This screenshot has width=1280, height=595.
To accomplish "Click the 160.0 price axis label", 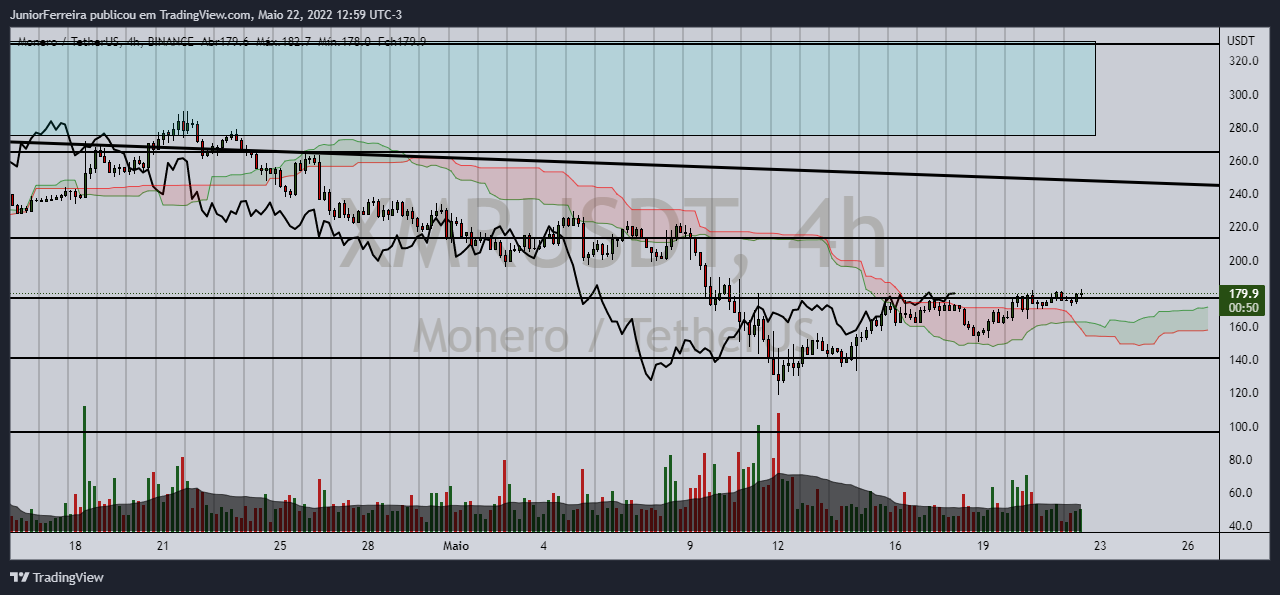I will click(x=1243, y=327).
